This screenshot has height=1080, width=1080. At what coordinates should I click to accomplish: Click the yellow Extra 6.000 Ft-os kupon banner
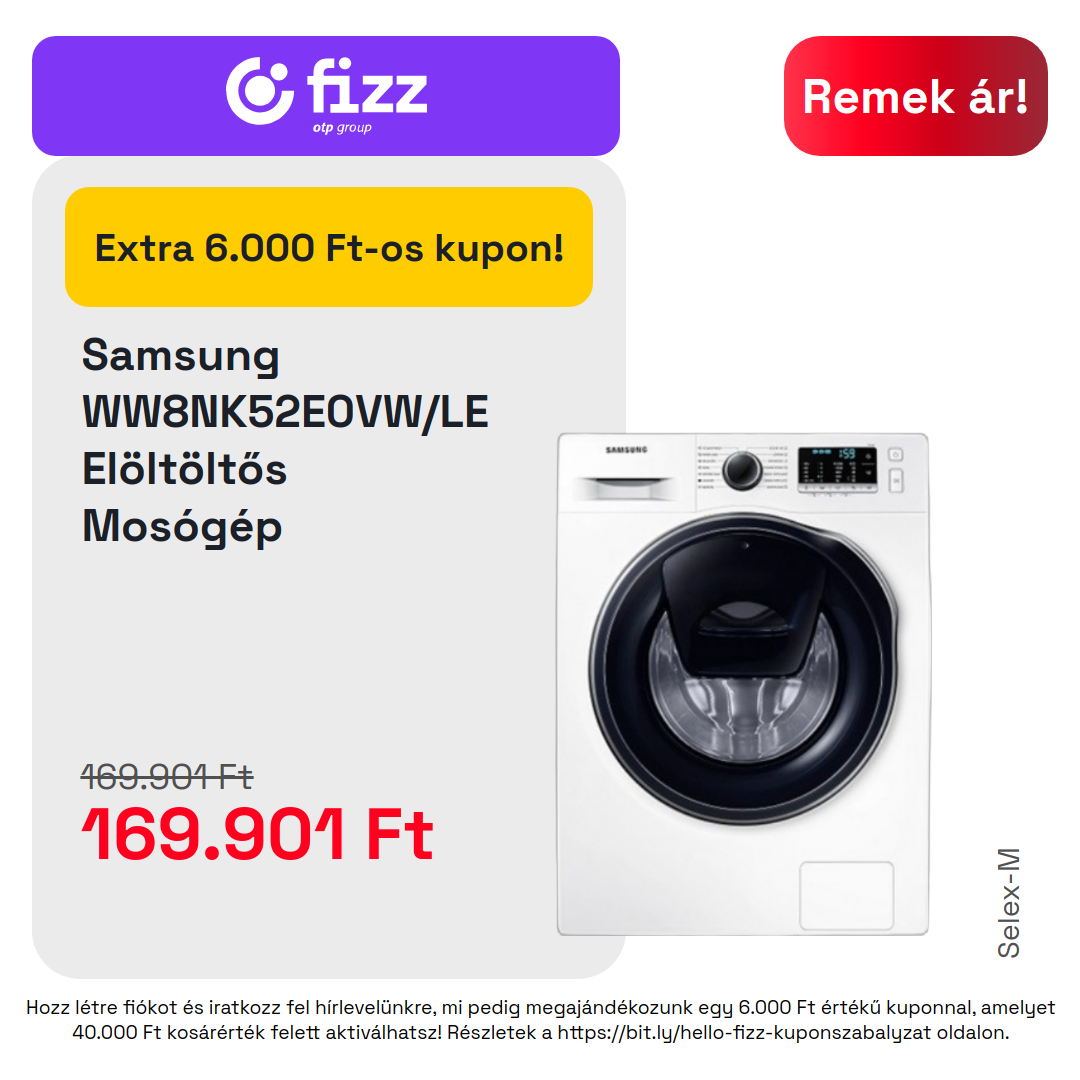pos(329,247)
